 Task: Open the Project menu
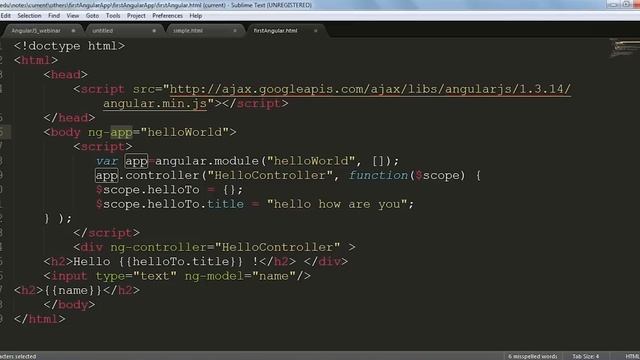[136, 16]
